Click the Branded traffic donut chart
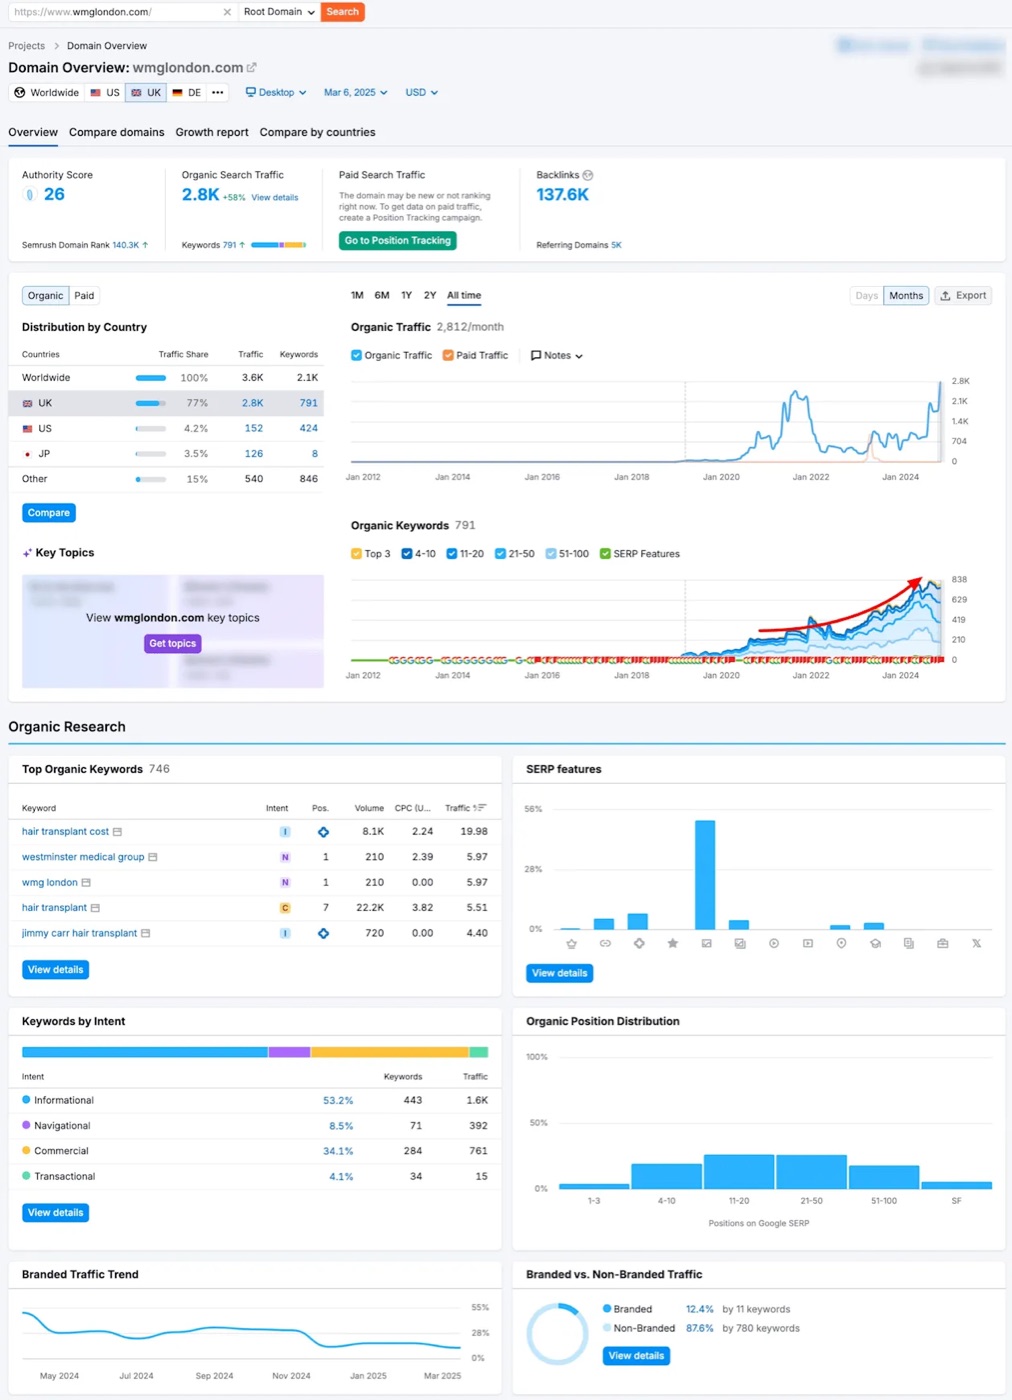This screenshot has height=1400, width=1012. point(558,1334)
